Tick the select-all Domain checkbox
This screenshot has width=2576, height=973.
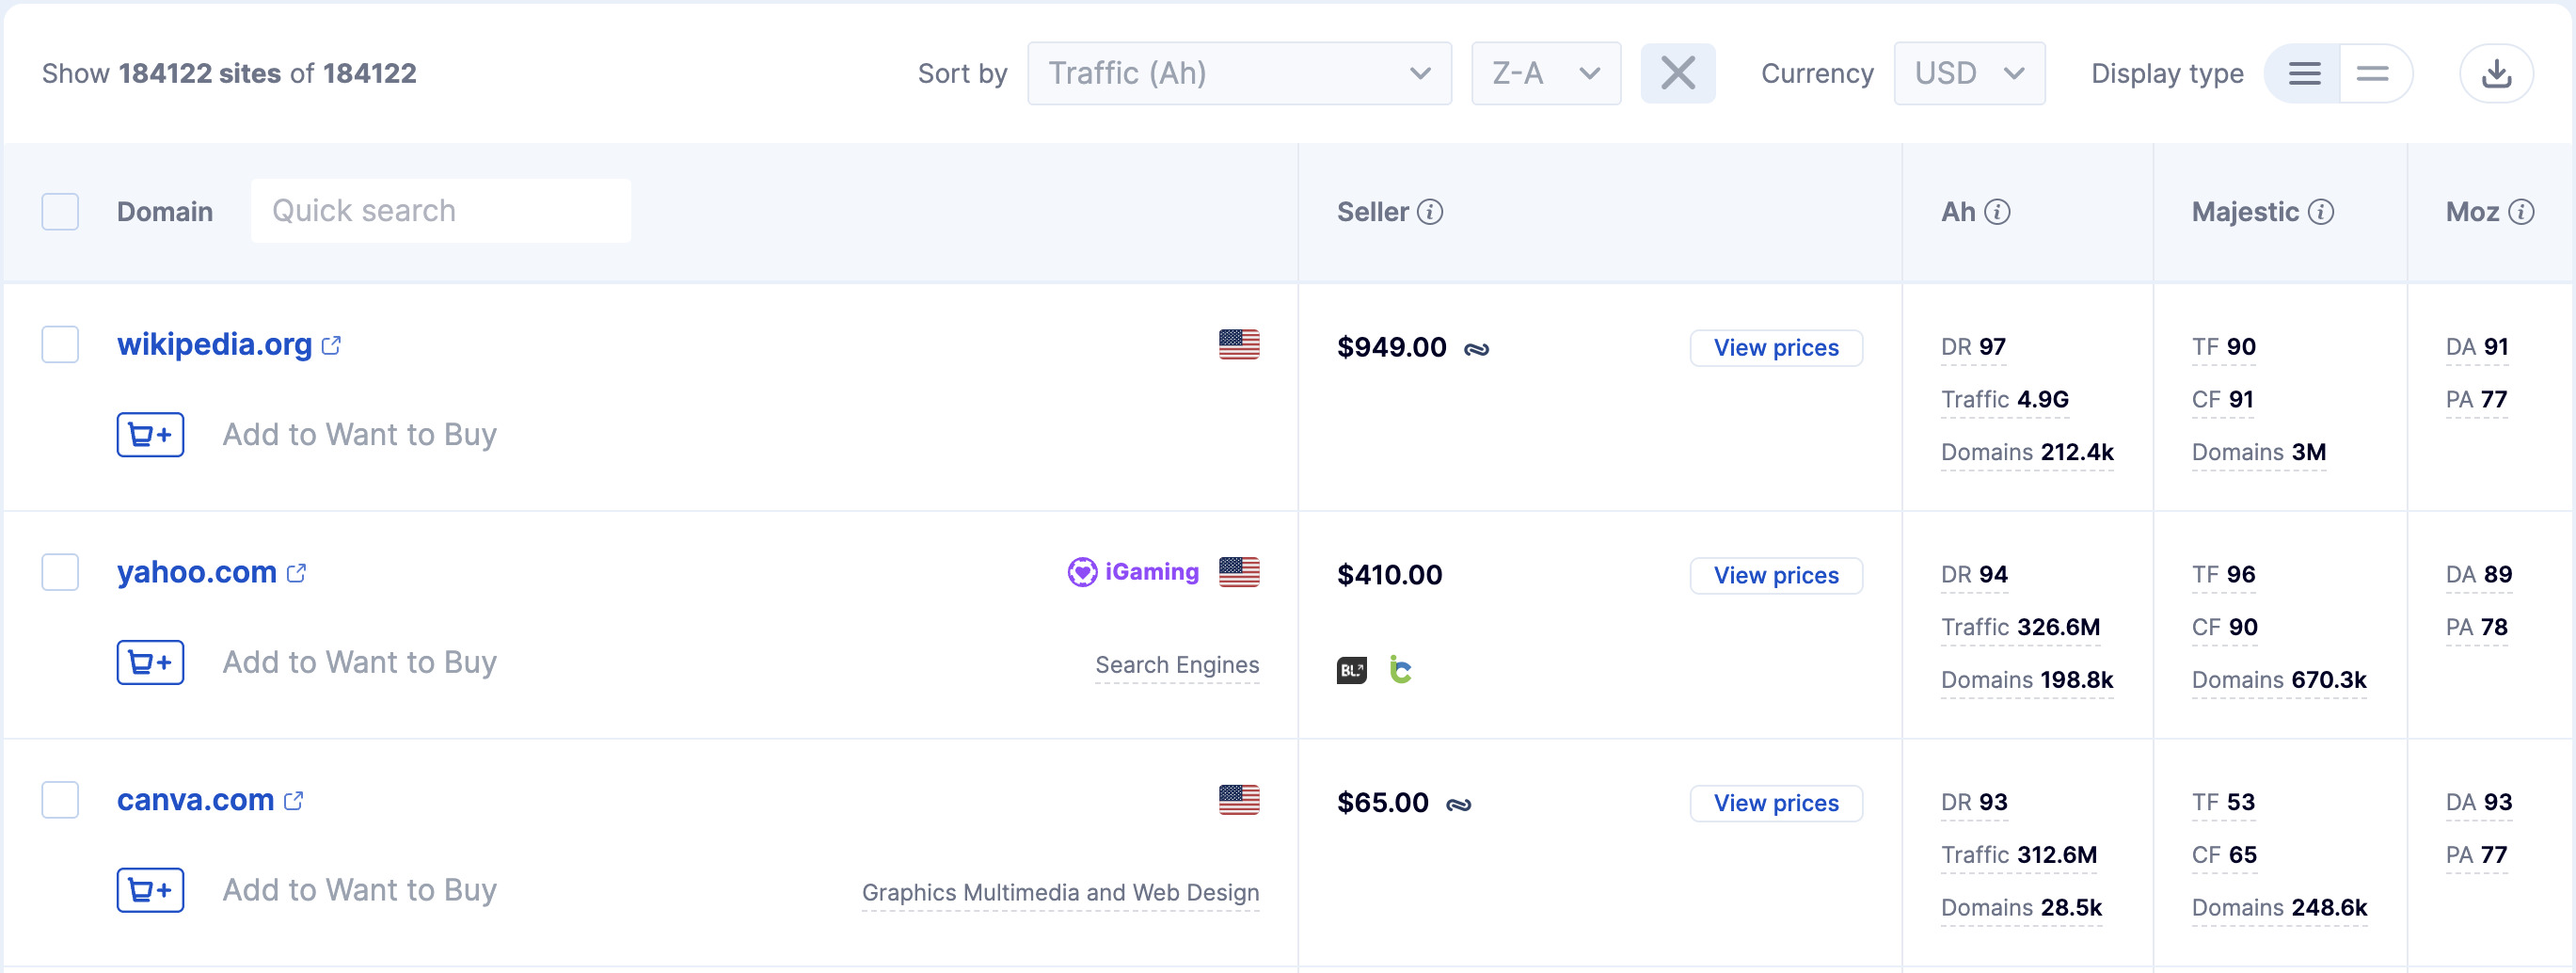tap(60, 212)
